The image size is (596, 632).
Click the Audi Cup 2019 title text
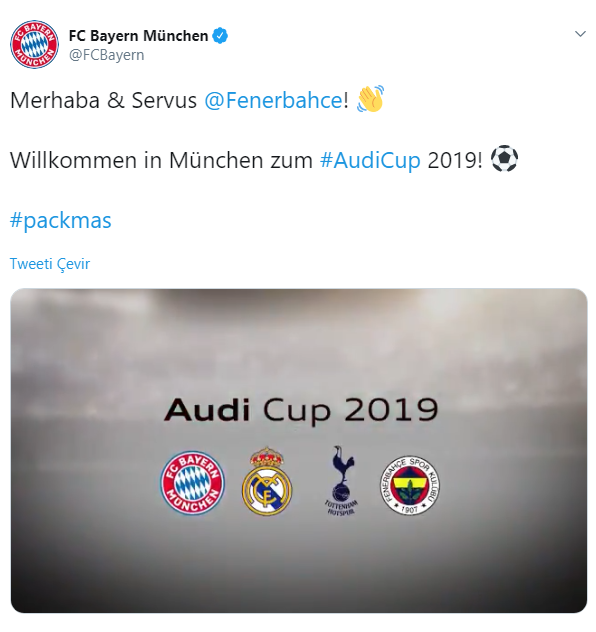[301, 410]
